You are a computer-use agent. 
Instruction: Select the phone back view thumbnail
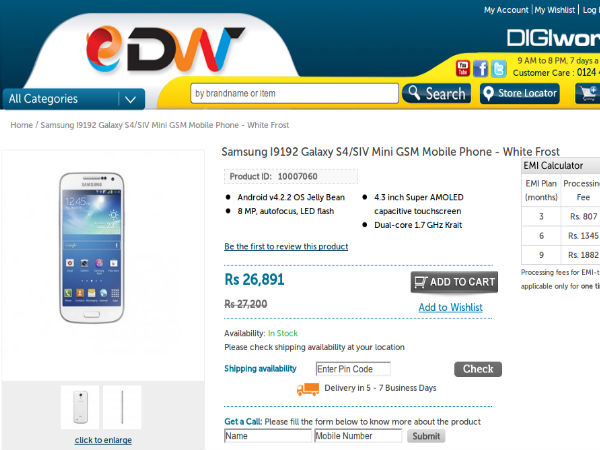[x=80, y=407]
